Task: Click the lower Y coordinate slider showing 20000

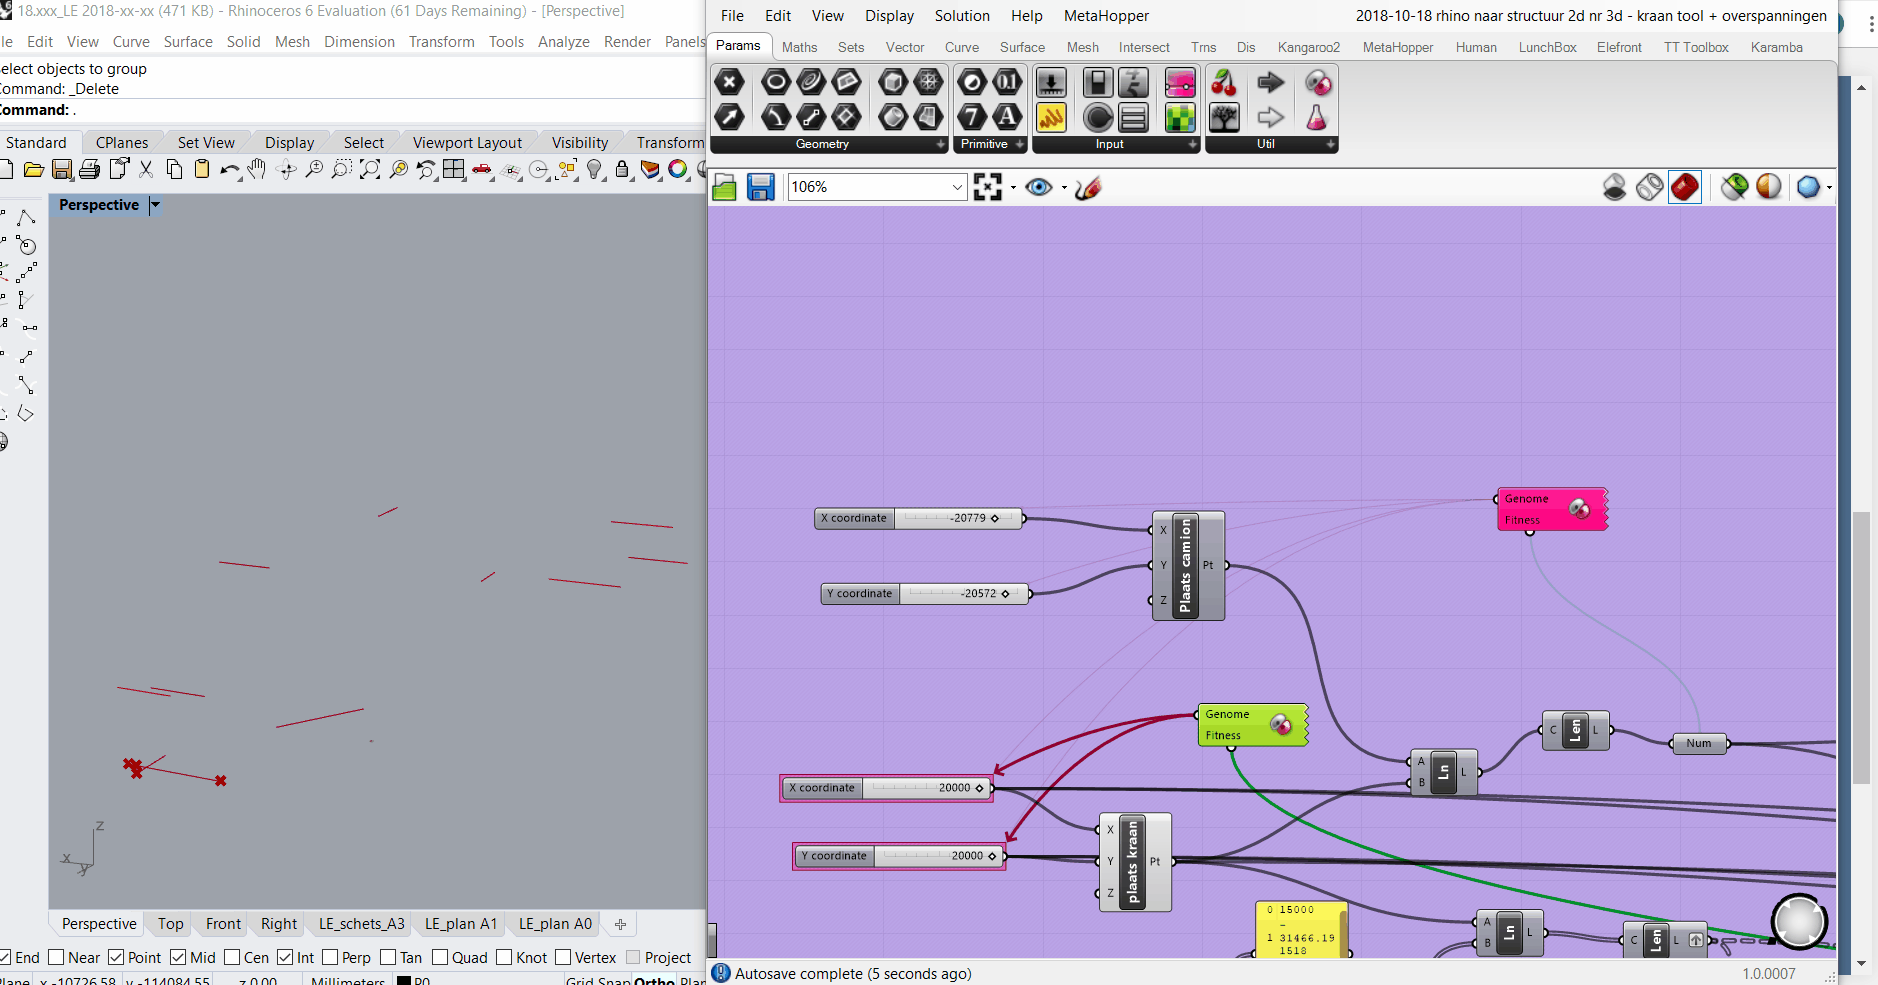Action: (x=899, y=856)
